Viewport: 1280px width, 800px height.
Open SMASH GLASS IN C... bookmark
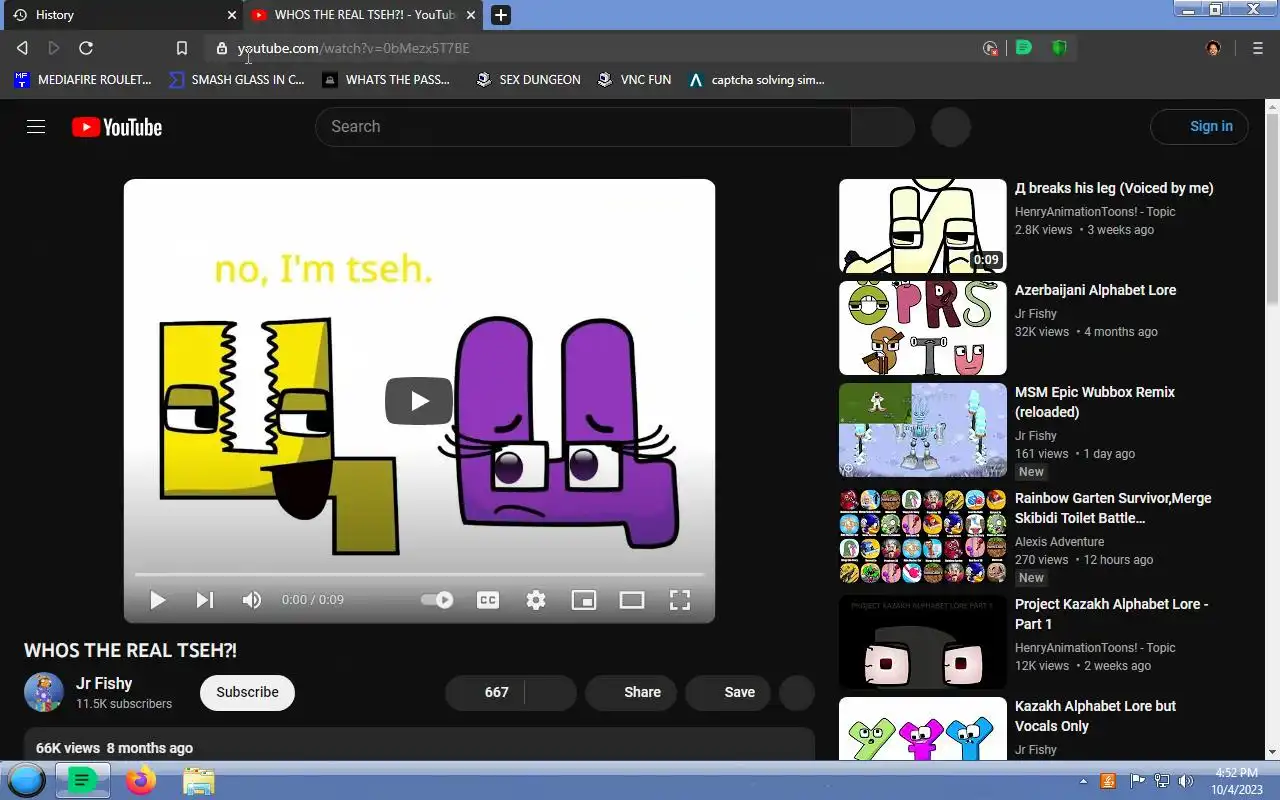(x=237, y=79)
